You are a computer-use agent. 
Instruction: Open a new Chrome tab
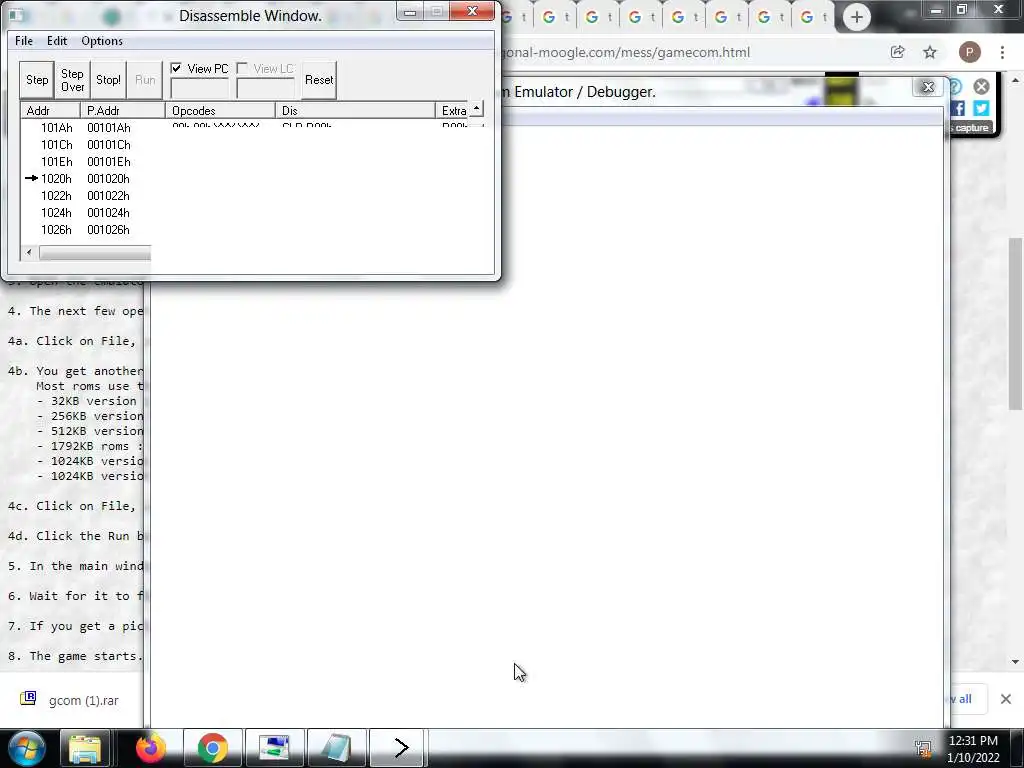pos(856,17)
